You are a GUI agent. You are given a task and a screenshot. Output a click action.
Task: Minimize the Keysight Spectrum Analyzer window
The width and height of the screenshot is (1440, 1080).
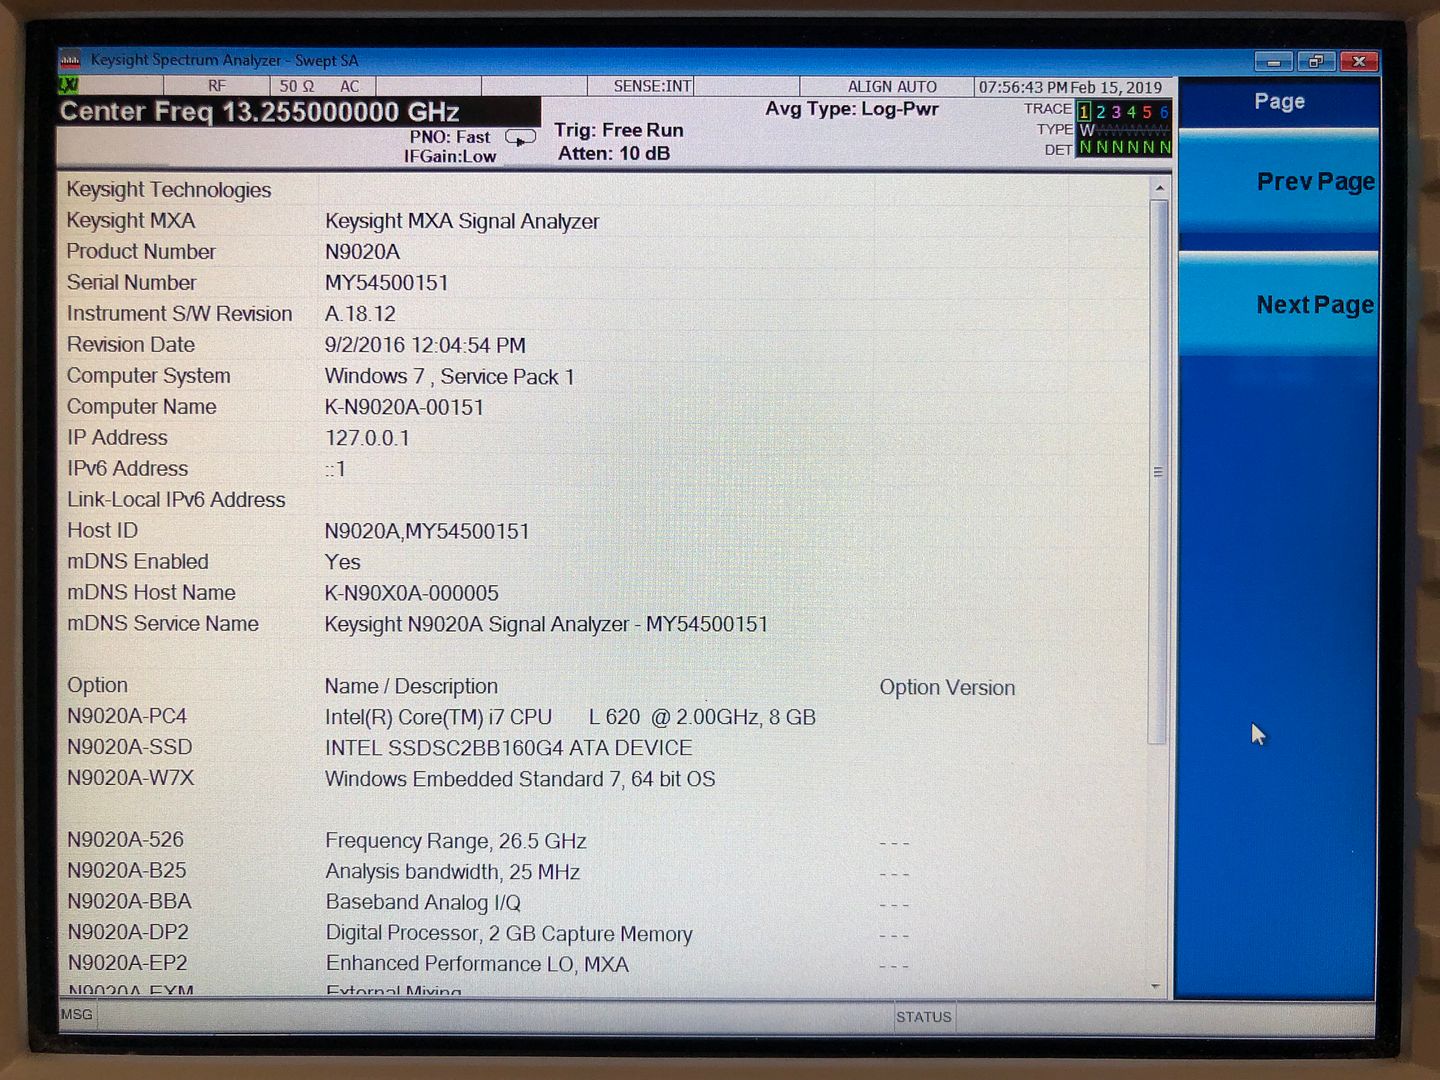1274,62
